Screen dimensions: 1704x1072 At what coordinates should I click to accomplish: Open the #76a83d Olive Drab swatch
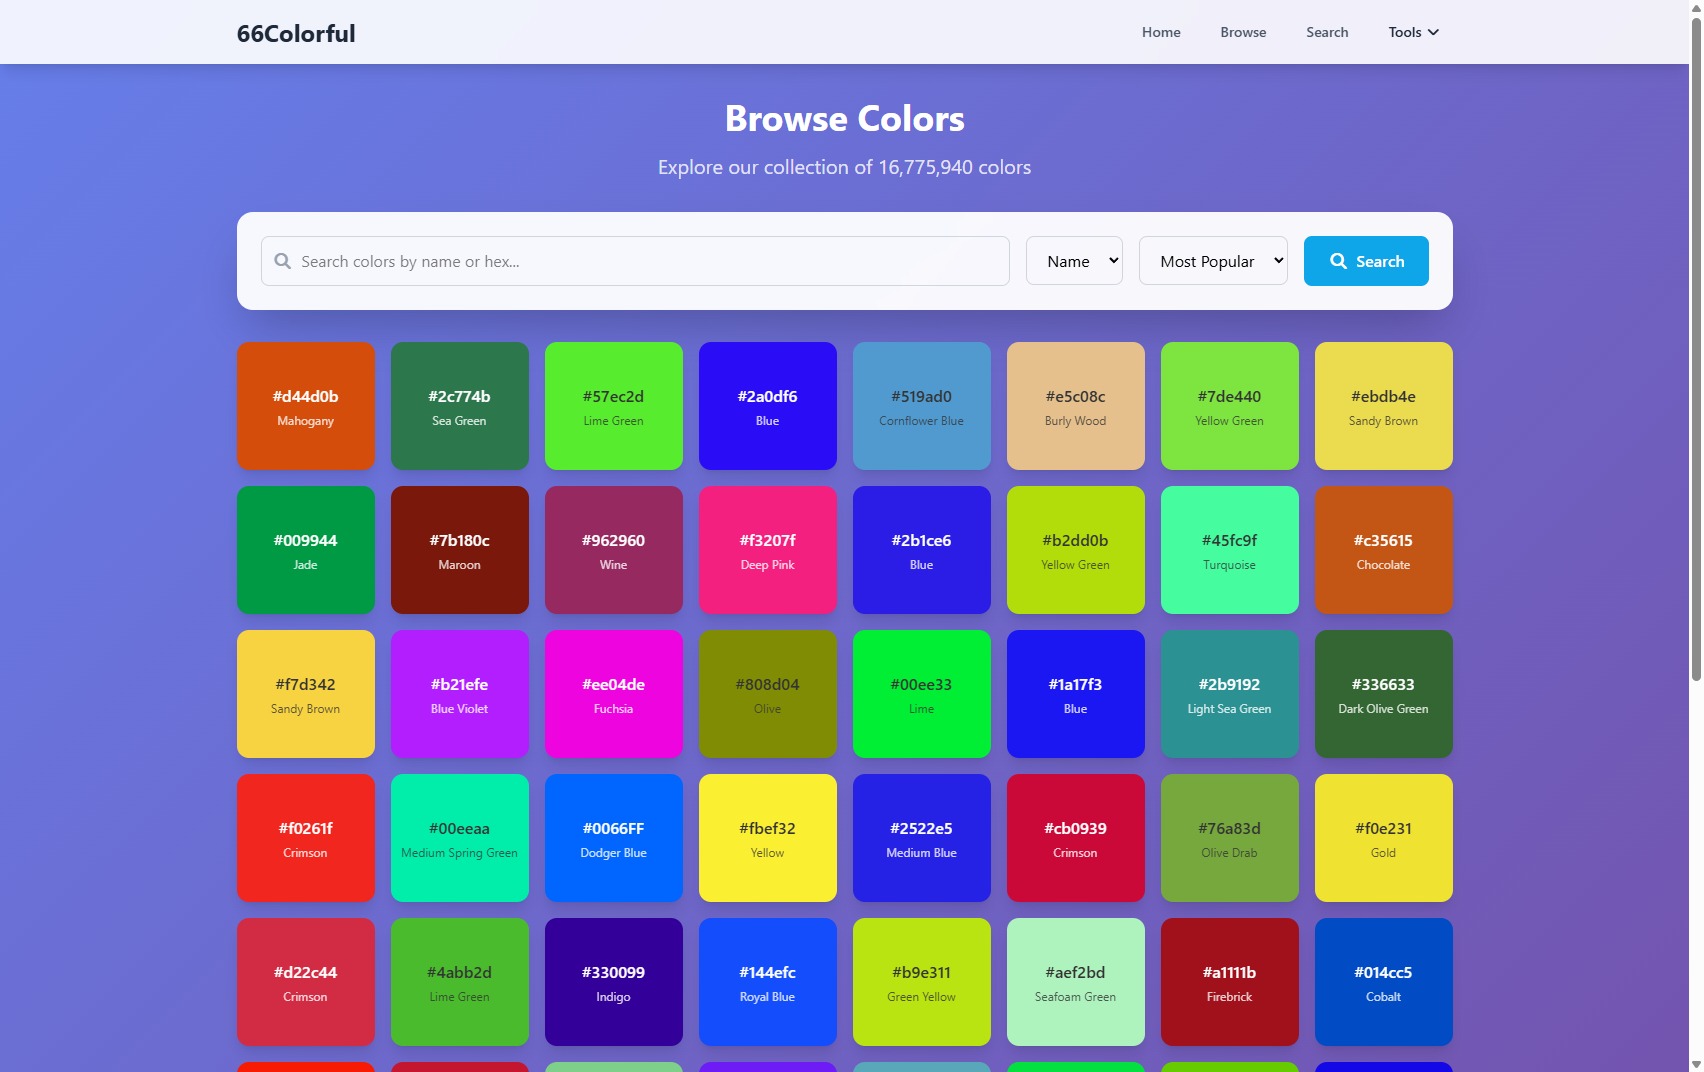click(x=1230, y=838)
